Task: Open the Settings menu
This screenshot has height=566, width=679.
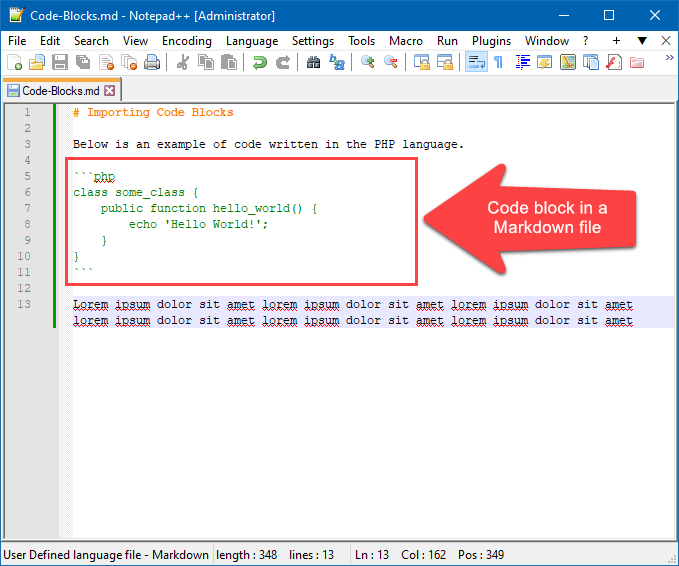Action: (x=313, y=41)
